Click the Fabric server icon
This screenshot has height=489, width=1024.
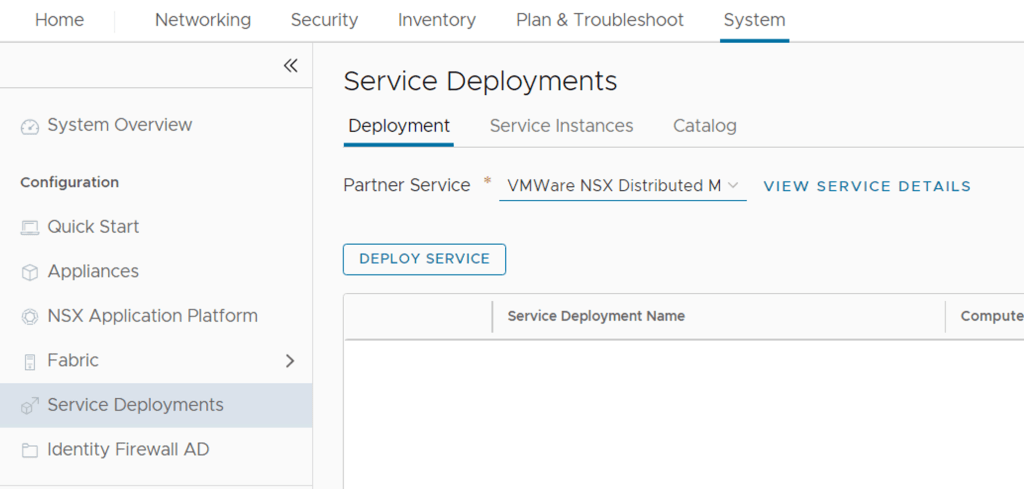[29, 361]
